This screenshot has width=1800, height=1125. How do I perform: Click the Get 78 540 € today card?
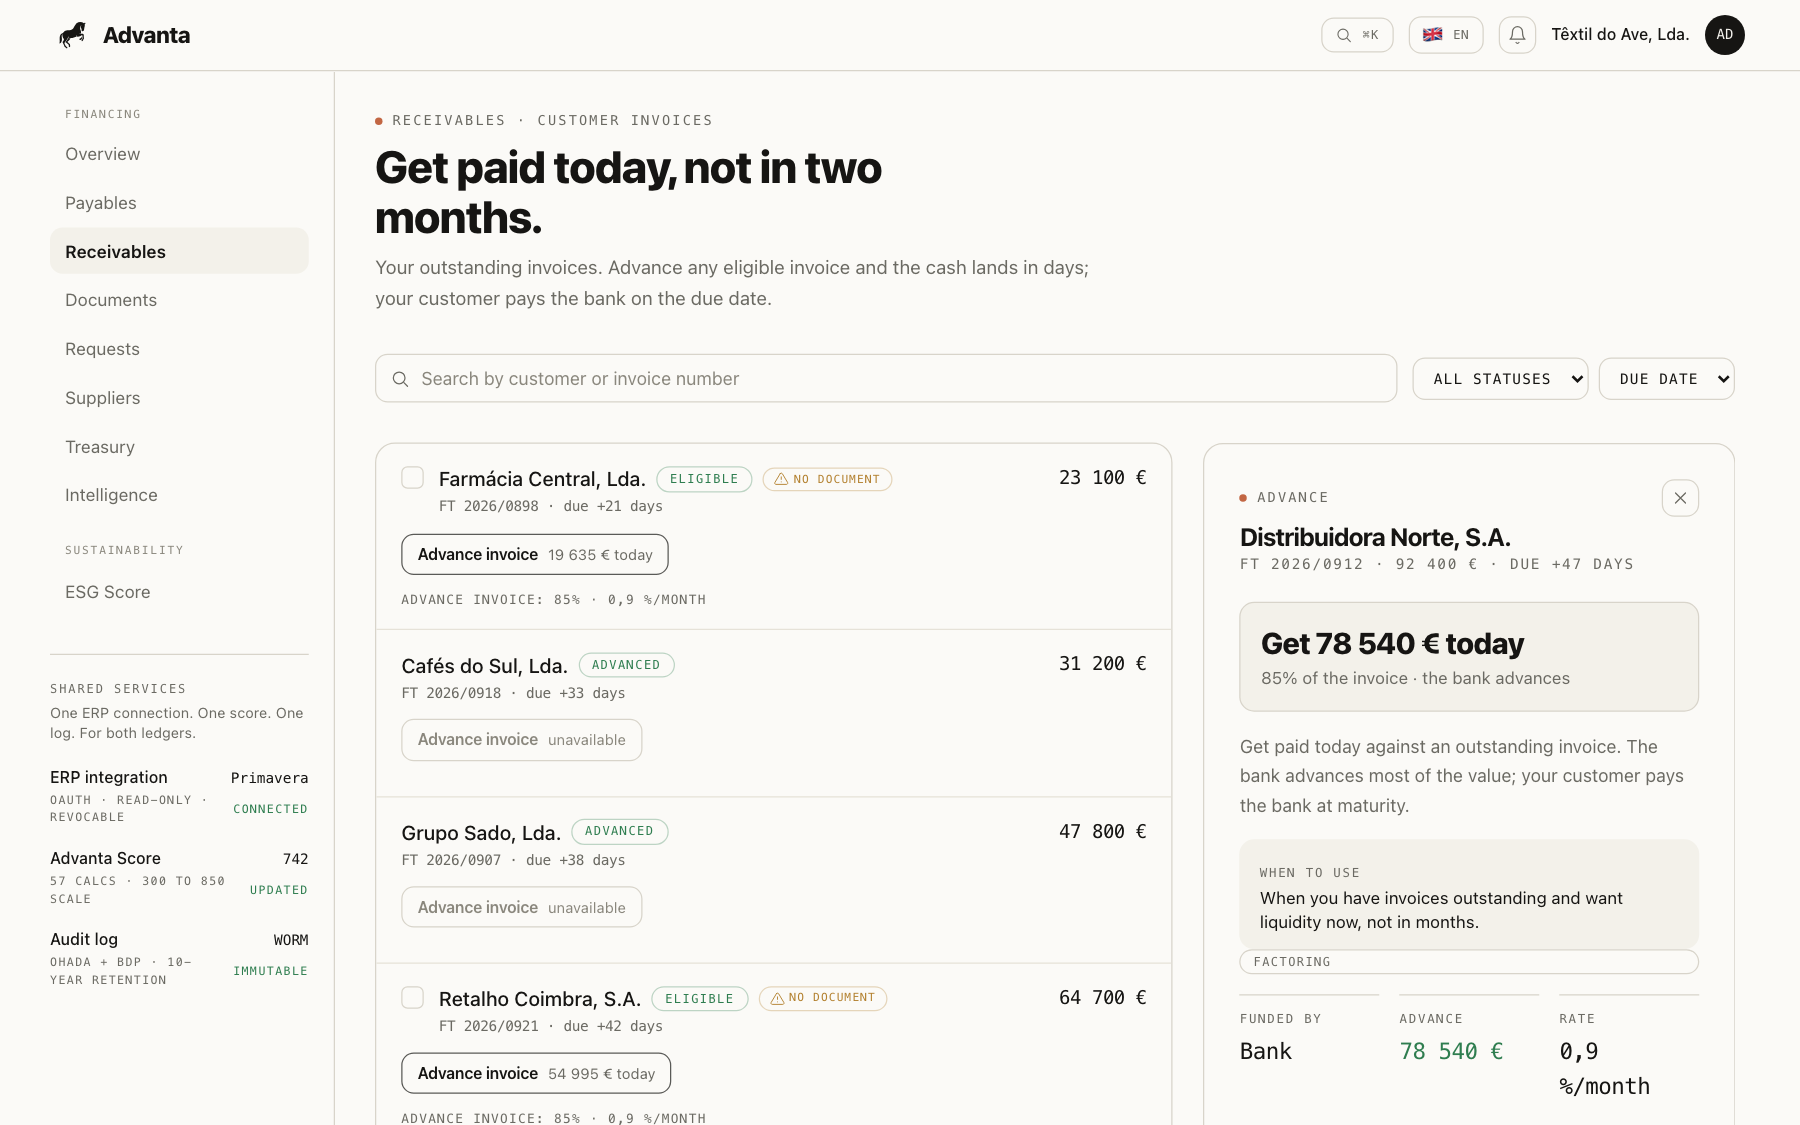click(1469, 657)
